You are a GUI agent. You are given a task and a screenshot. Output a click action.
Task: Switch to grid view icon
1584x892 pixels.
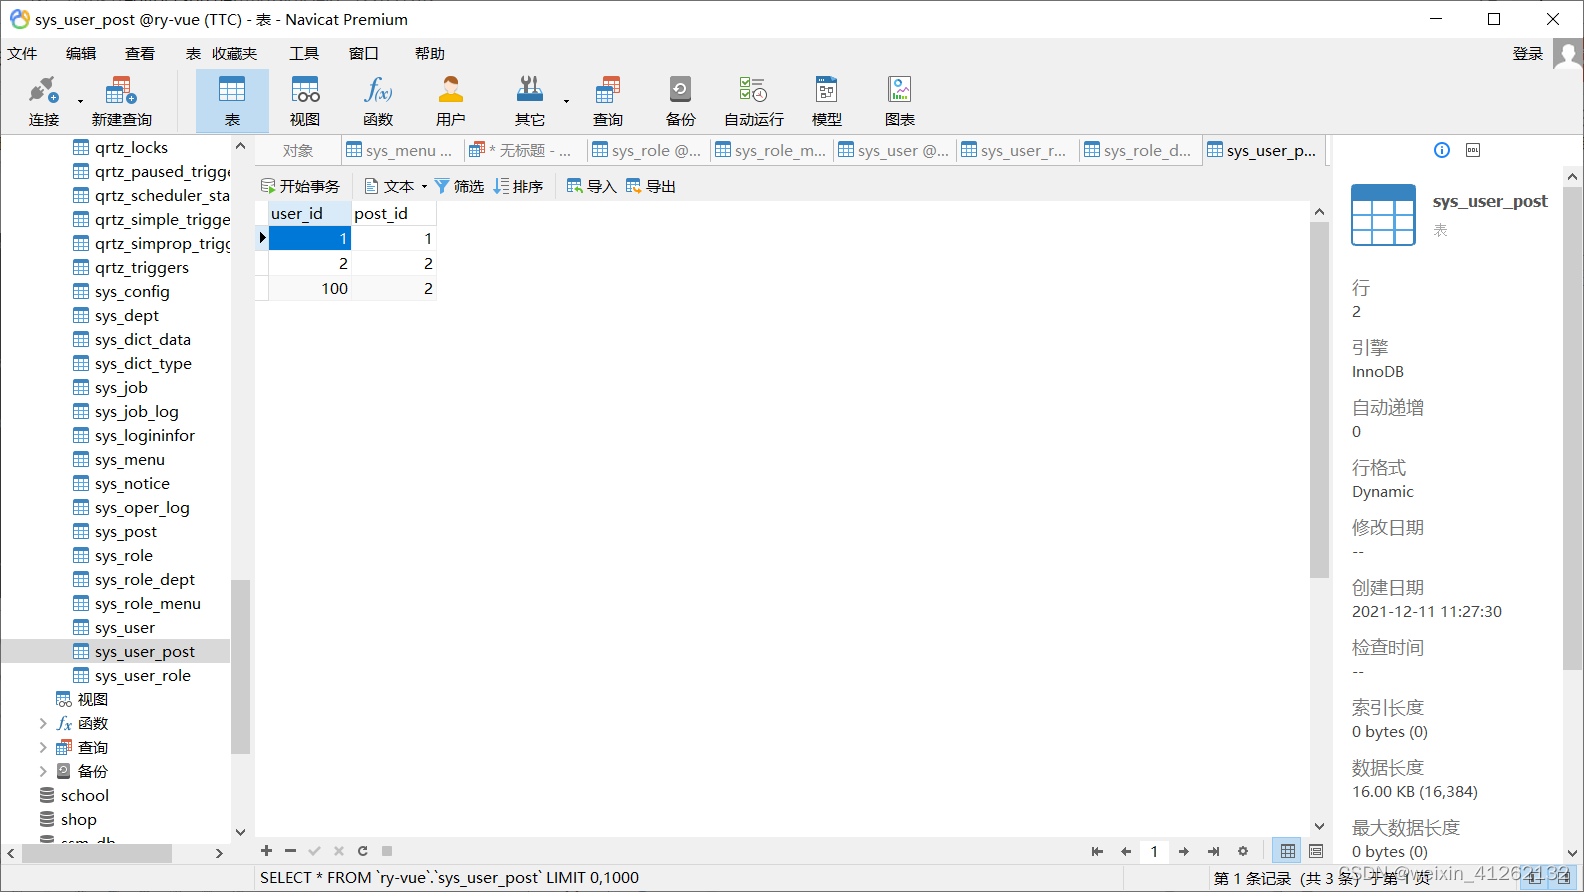[1288, 851]
